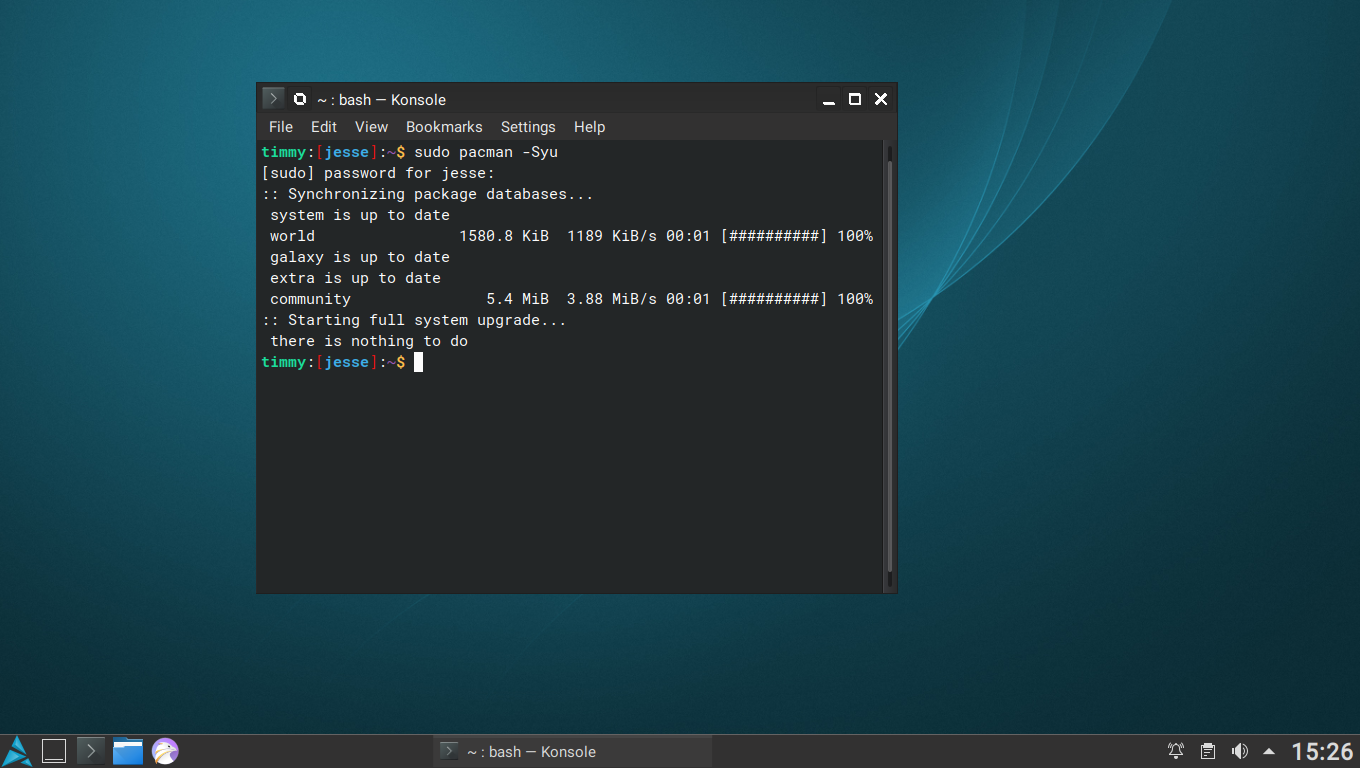Click the 'galaxy is up to date' line
The width and height of the screenshot is (1360, 768).
pos(360,257)
